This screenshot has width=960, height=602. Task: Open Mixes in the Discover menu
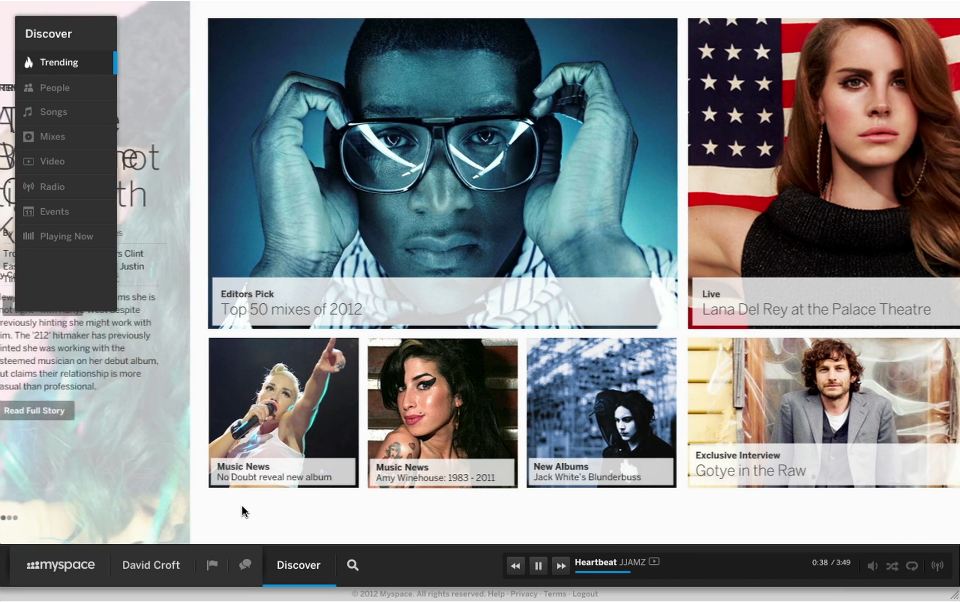(x=66, y=137)
